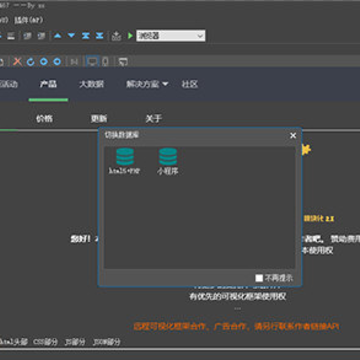
Task: Click the blue up arrow toolbar icon
Action: coord(58,35)
